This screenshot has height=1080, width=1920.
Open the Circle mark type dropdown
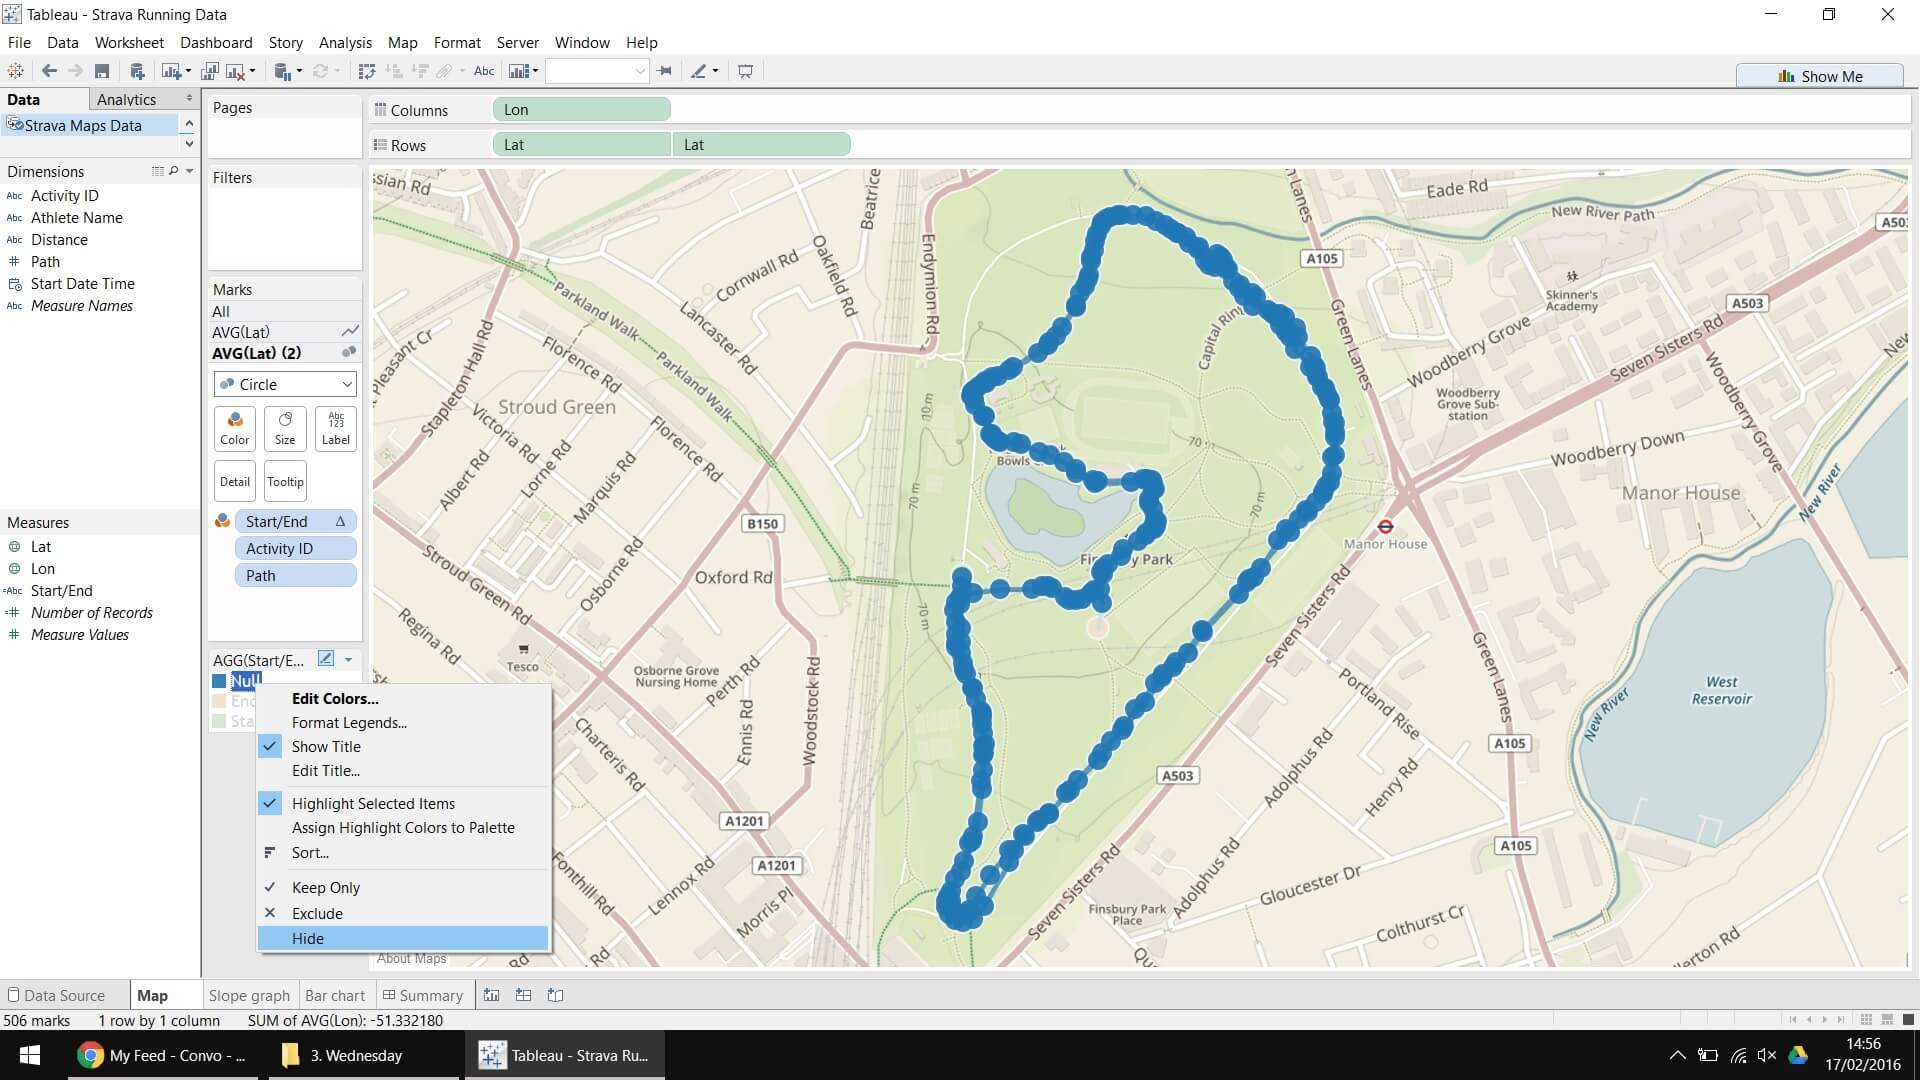285,384
